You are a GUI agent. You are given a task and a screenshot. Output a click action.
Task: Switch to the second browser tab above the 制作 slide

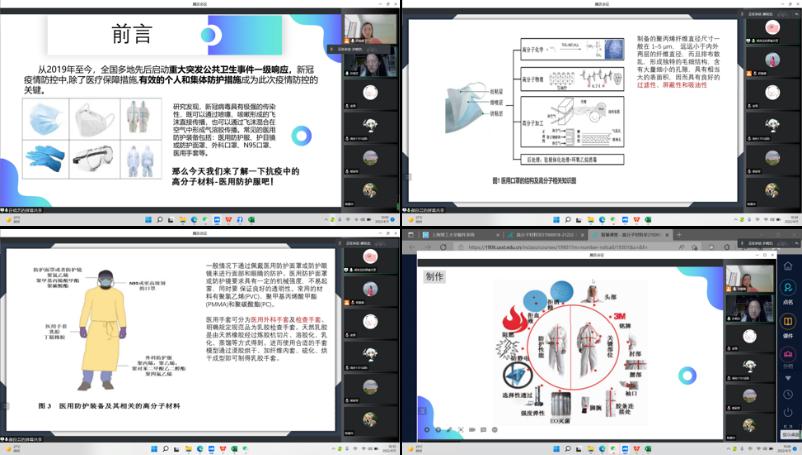[x=545, y=235]
